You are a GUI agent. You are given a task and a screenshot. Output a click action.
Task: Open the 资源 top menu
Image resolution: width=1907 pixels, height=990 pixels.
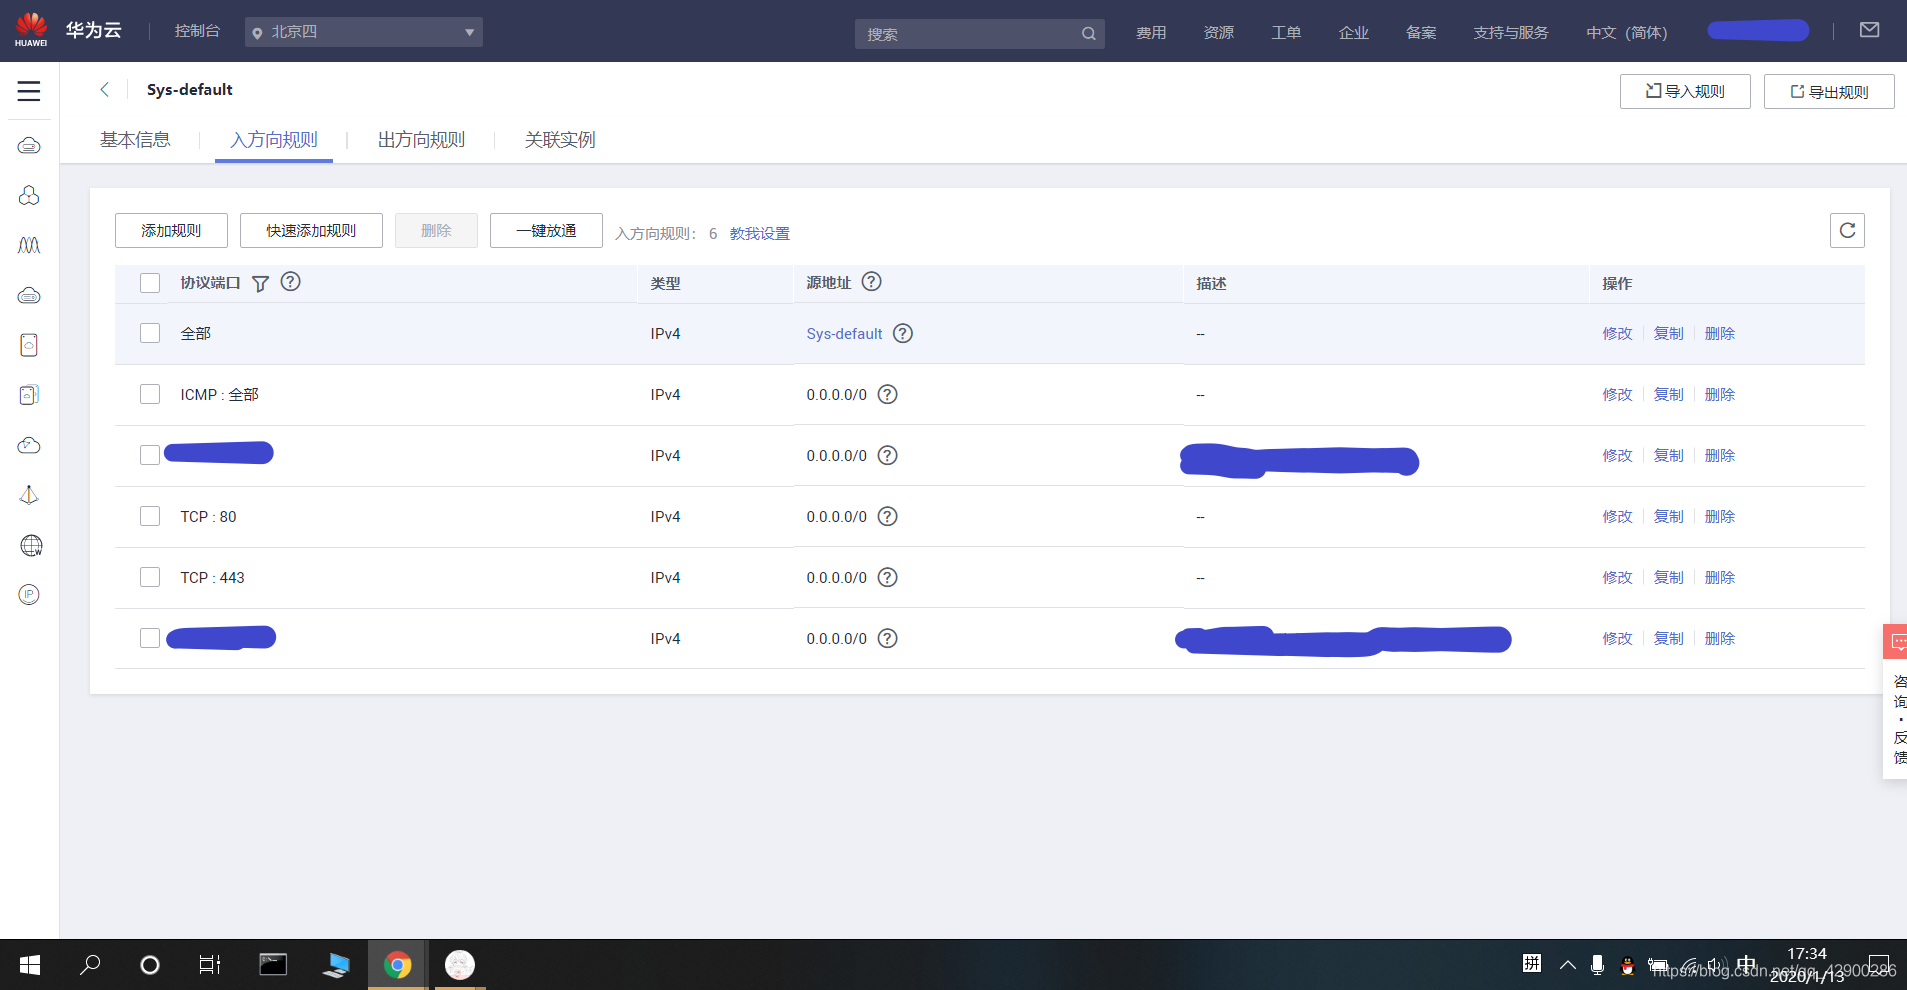[x=1219, y=33]
